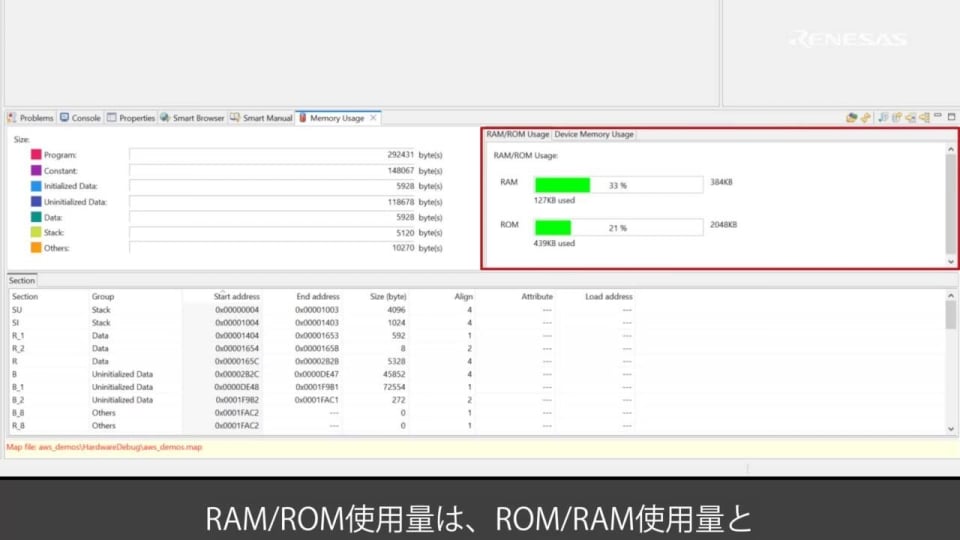
Task: Open the Properties tab
Action: (131, 118)
